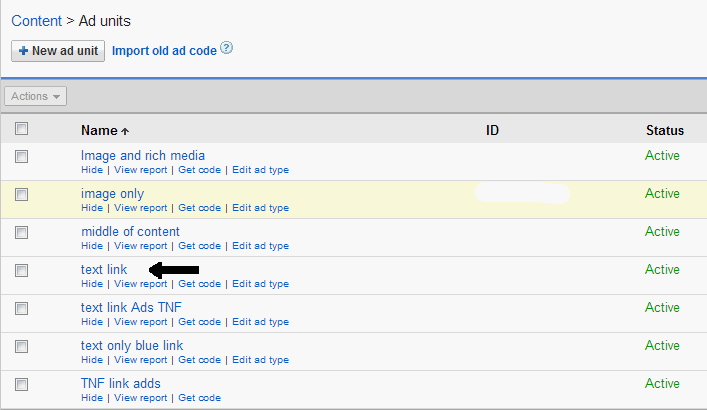Image resolution: width=707 pixels, height=410 pixels.
Task: Hide the image only ad unit
Action: pyautogui.click(x=92, y=208)
